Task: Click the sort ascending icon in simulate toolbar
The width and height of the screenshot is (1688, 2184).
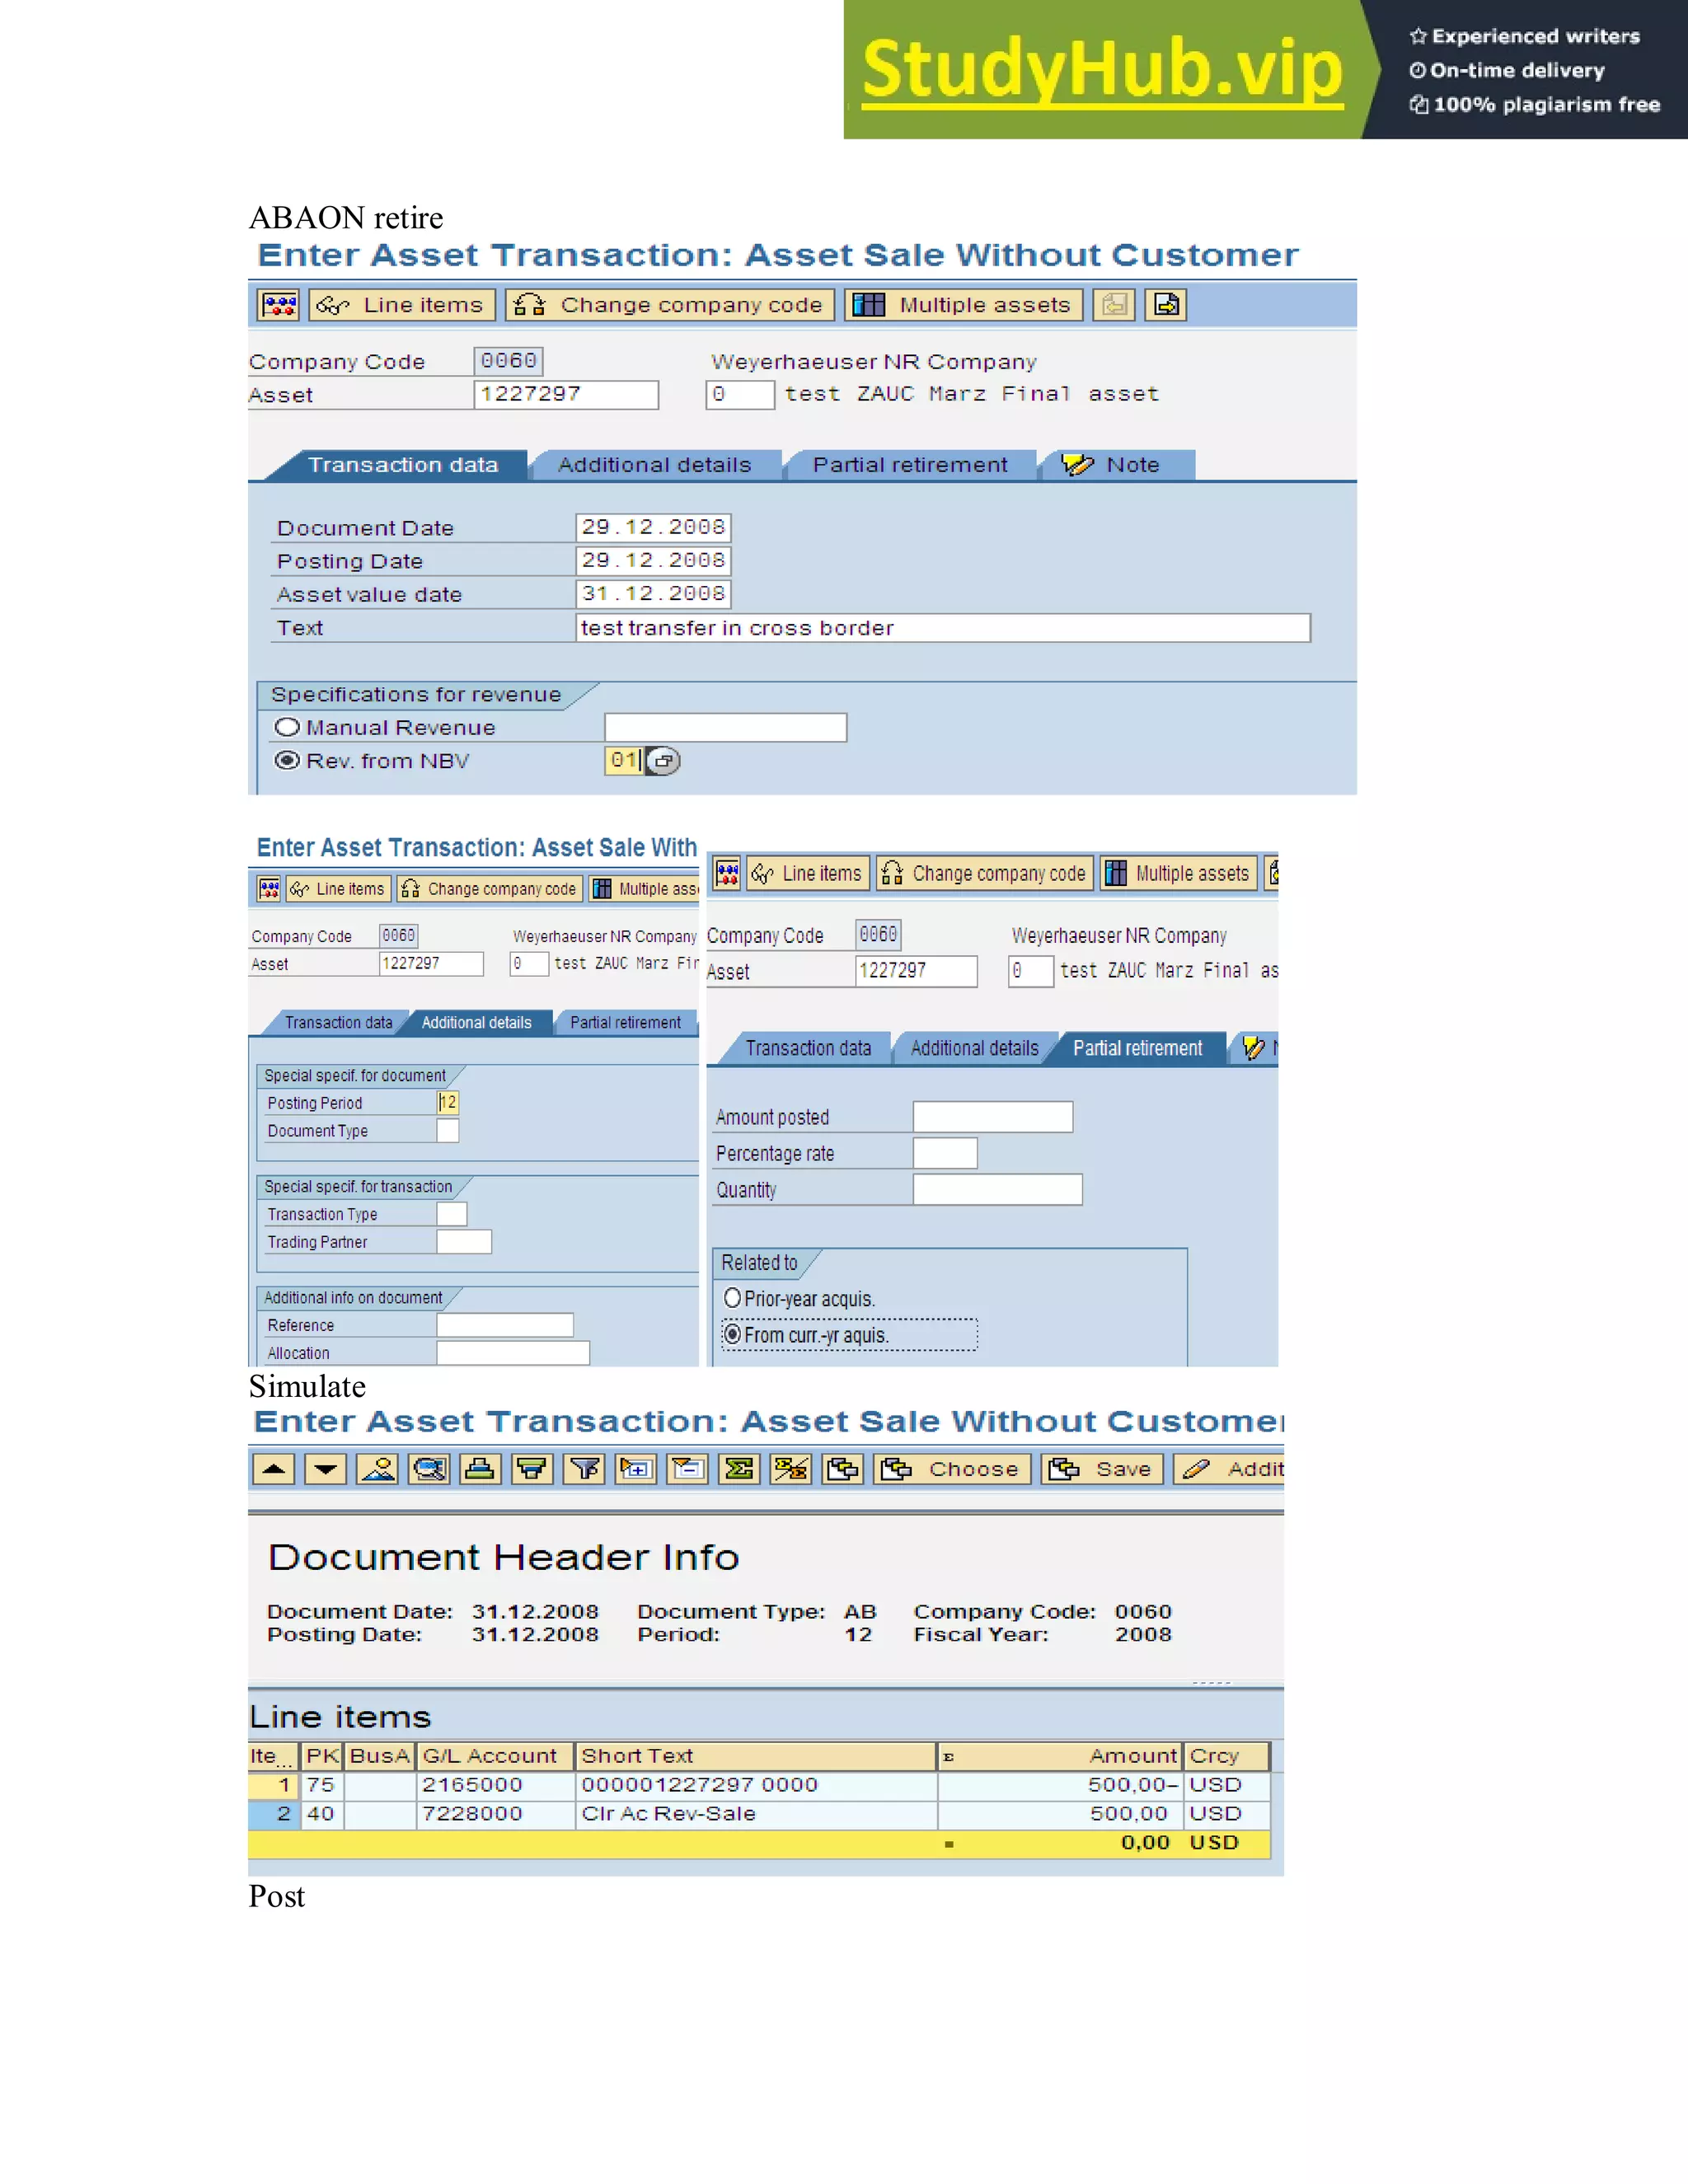Action: (x=274, y=1469)
